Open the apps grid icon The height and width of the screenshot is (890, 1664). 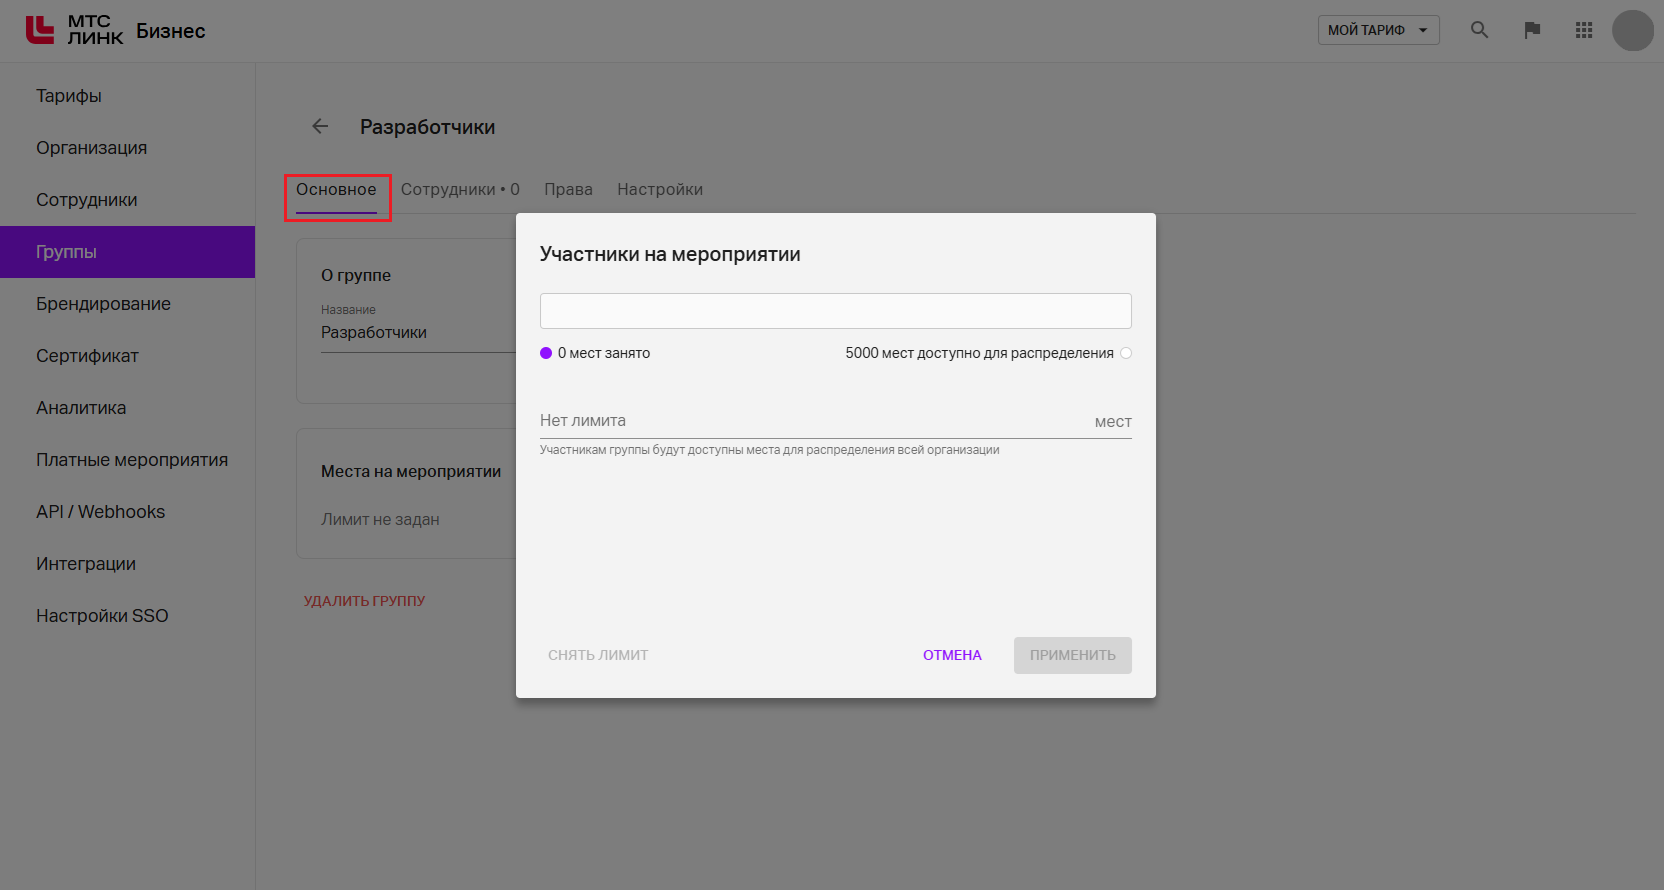pos(1583,30)
